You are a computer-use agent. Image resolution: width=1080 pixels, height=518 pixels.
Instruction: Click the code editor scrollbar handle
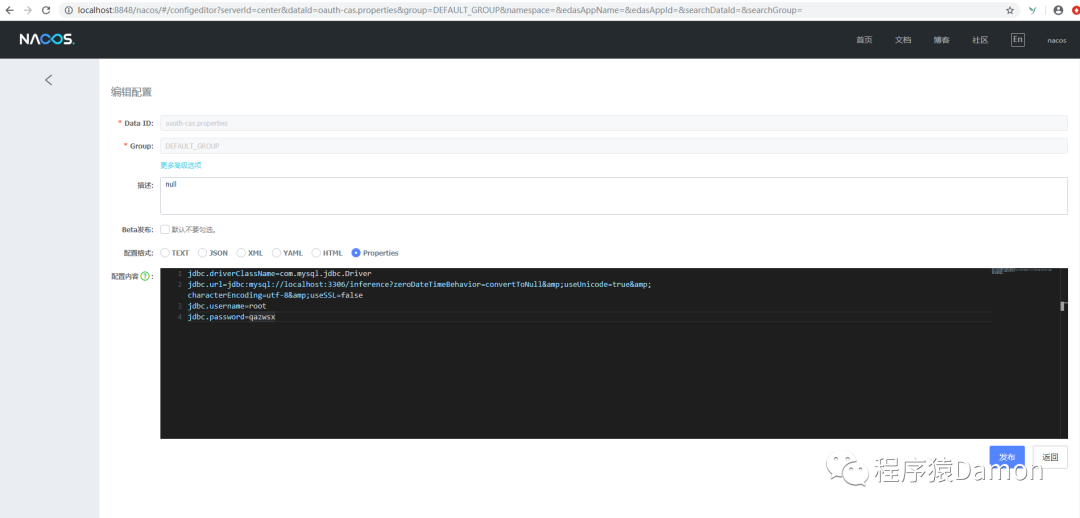[1063, 306]
